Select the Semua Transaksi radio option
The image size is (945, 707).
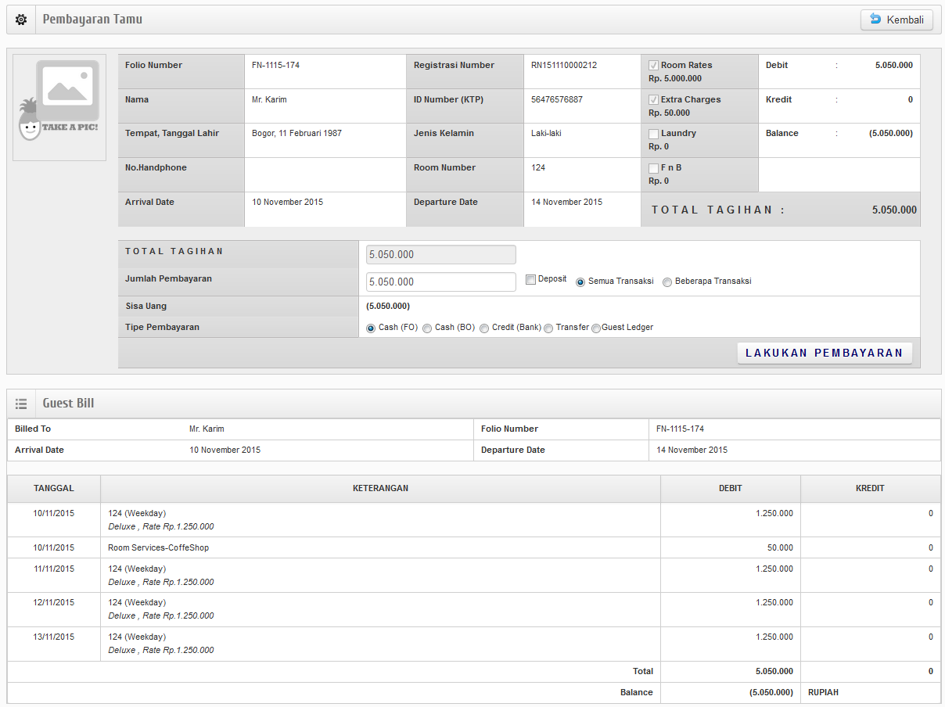(x=580, y=282)
